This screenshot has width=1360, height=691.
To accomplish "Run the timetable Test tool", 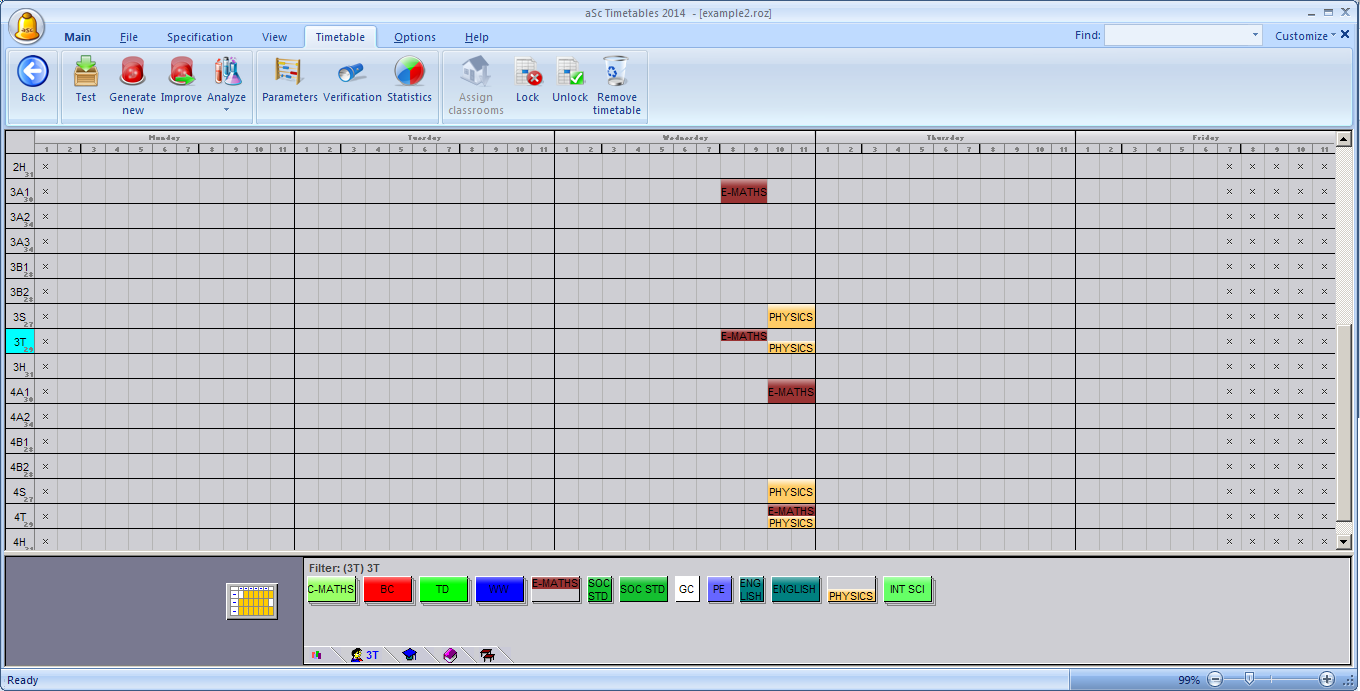I will tap(86, 73).
